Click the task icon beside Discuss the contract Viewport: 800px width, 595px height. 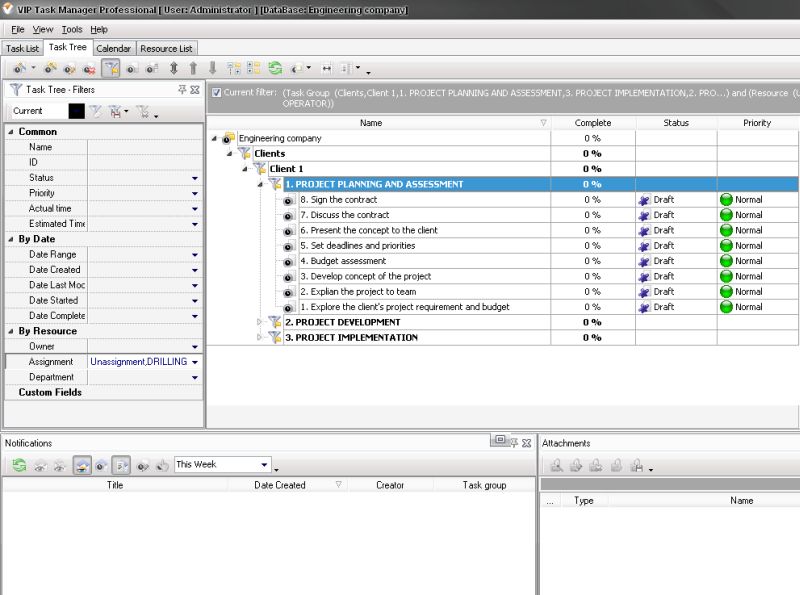[288, 216]
